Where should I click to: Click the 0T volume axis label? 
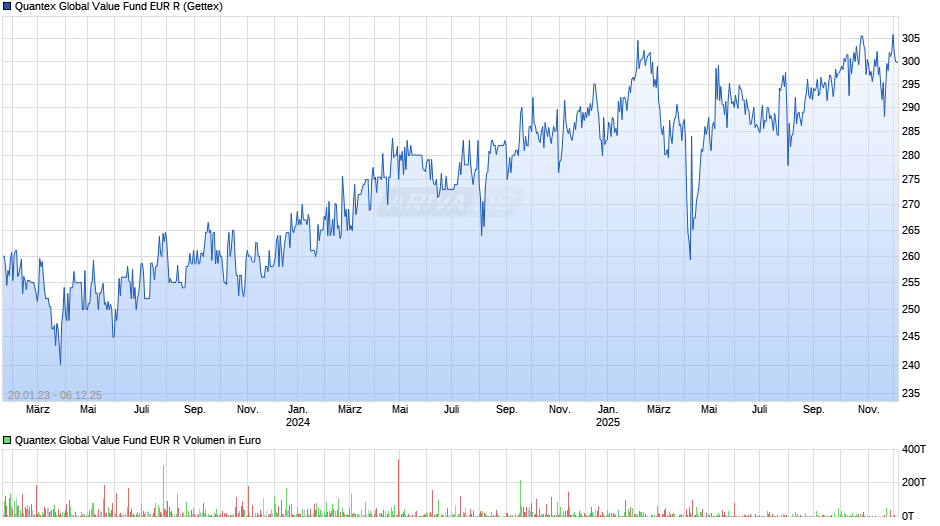coord(908,516)
